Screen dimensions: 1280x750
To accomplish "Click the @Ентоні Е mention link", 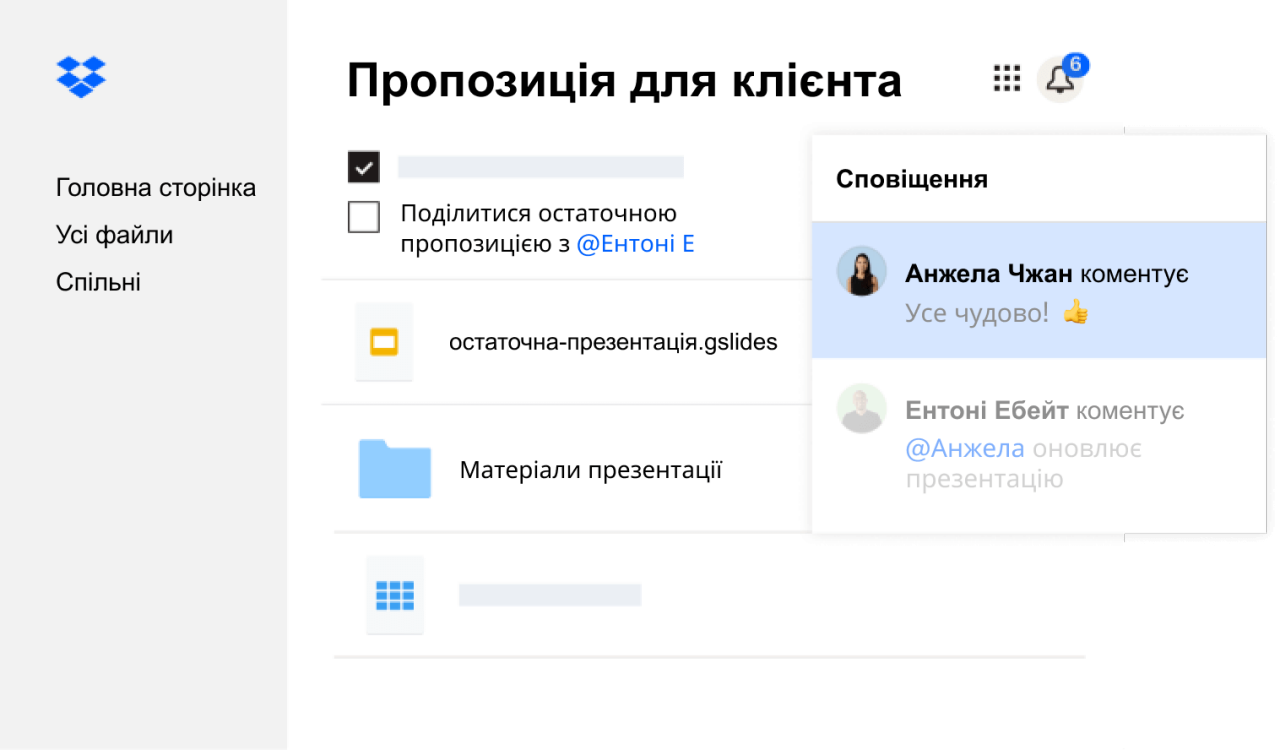I will pos(637,242).
